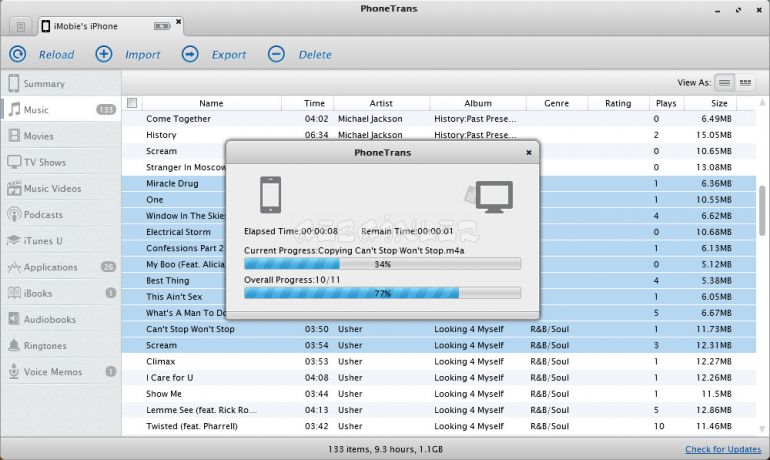770x460 pixels.
Task: Open the Podcasts section
Action: point(61,215)
